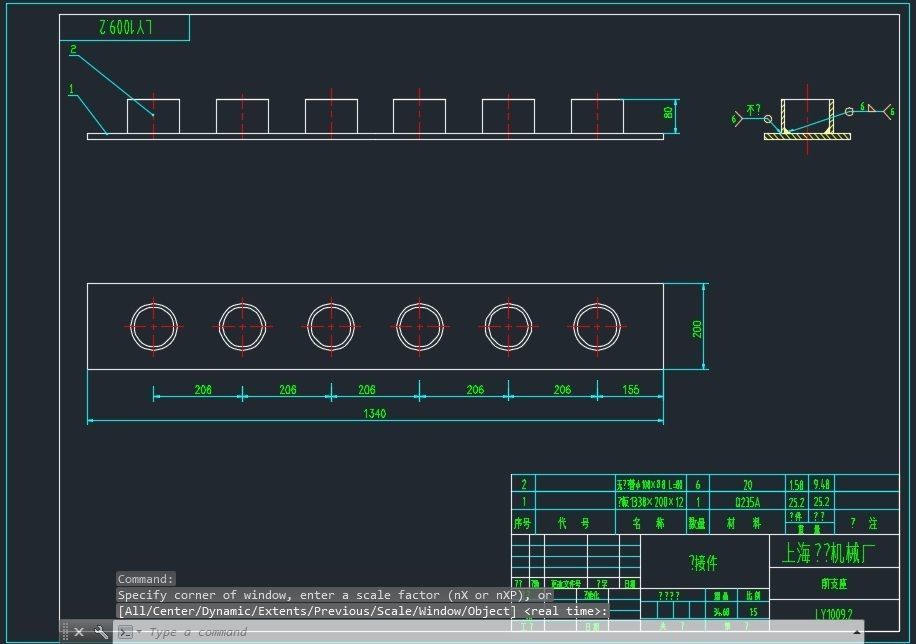Image resolution: width=916 pixels, height=644 pixels.
Task: Select the part callout number 2
Action: point(73,49)
